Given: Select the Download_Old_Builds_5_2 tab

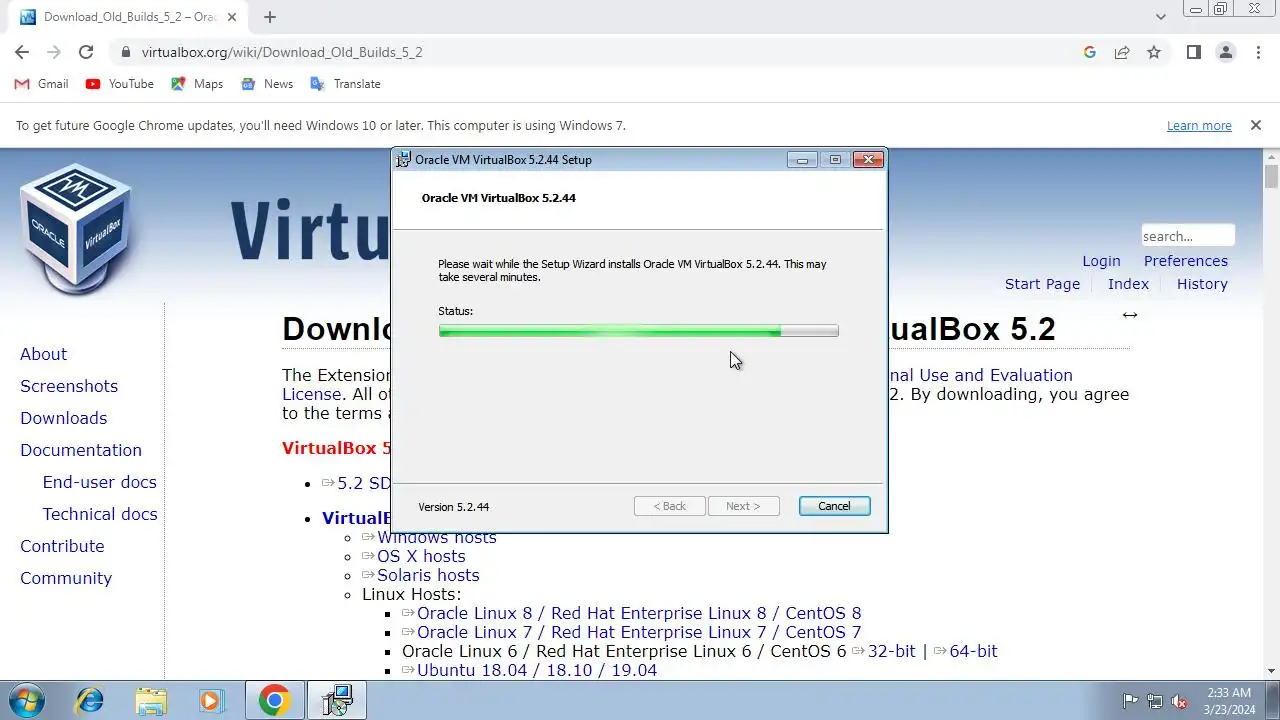Looking at the screenshot, I should pos(130,17).
